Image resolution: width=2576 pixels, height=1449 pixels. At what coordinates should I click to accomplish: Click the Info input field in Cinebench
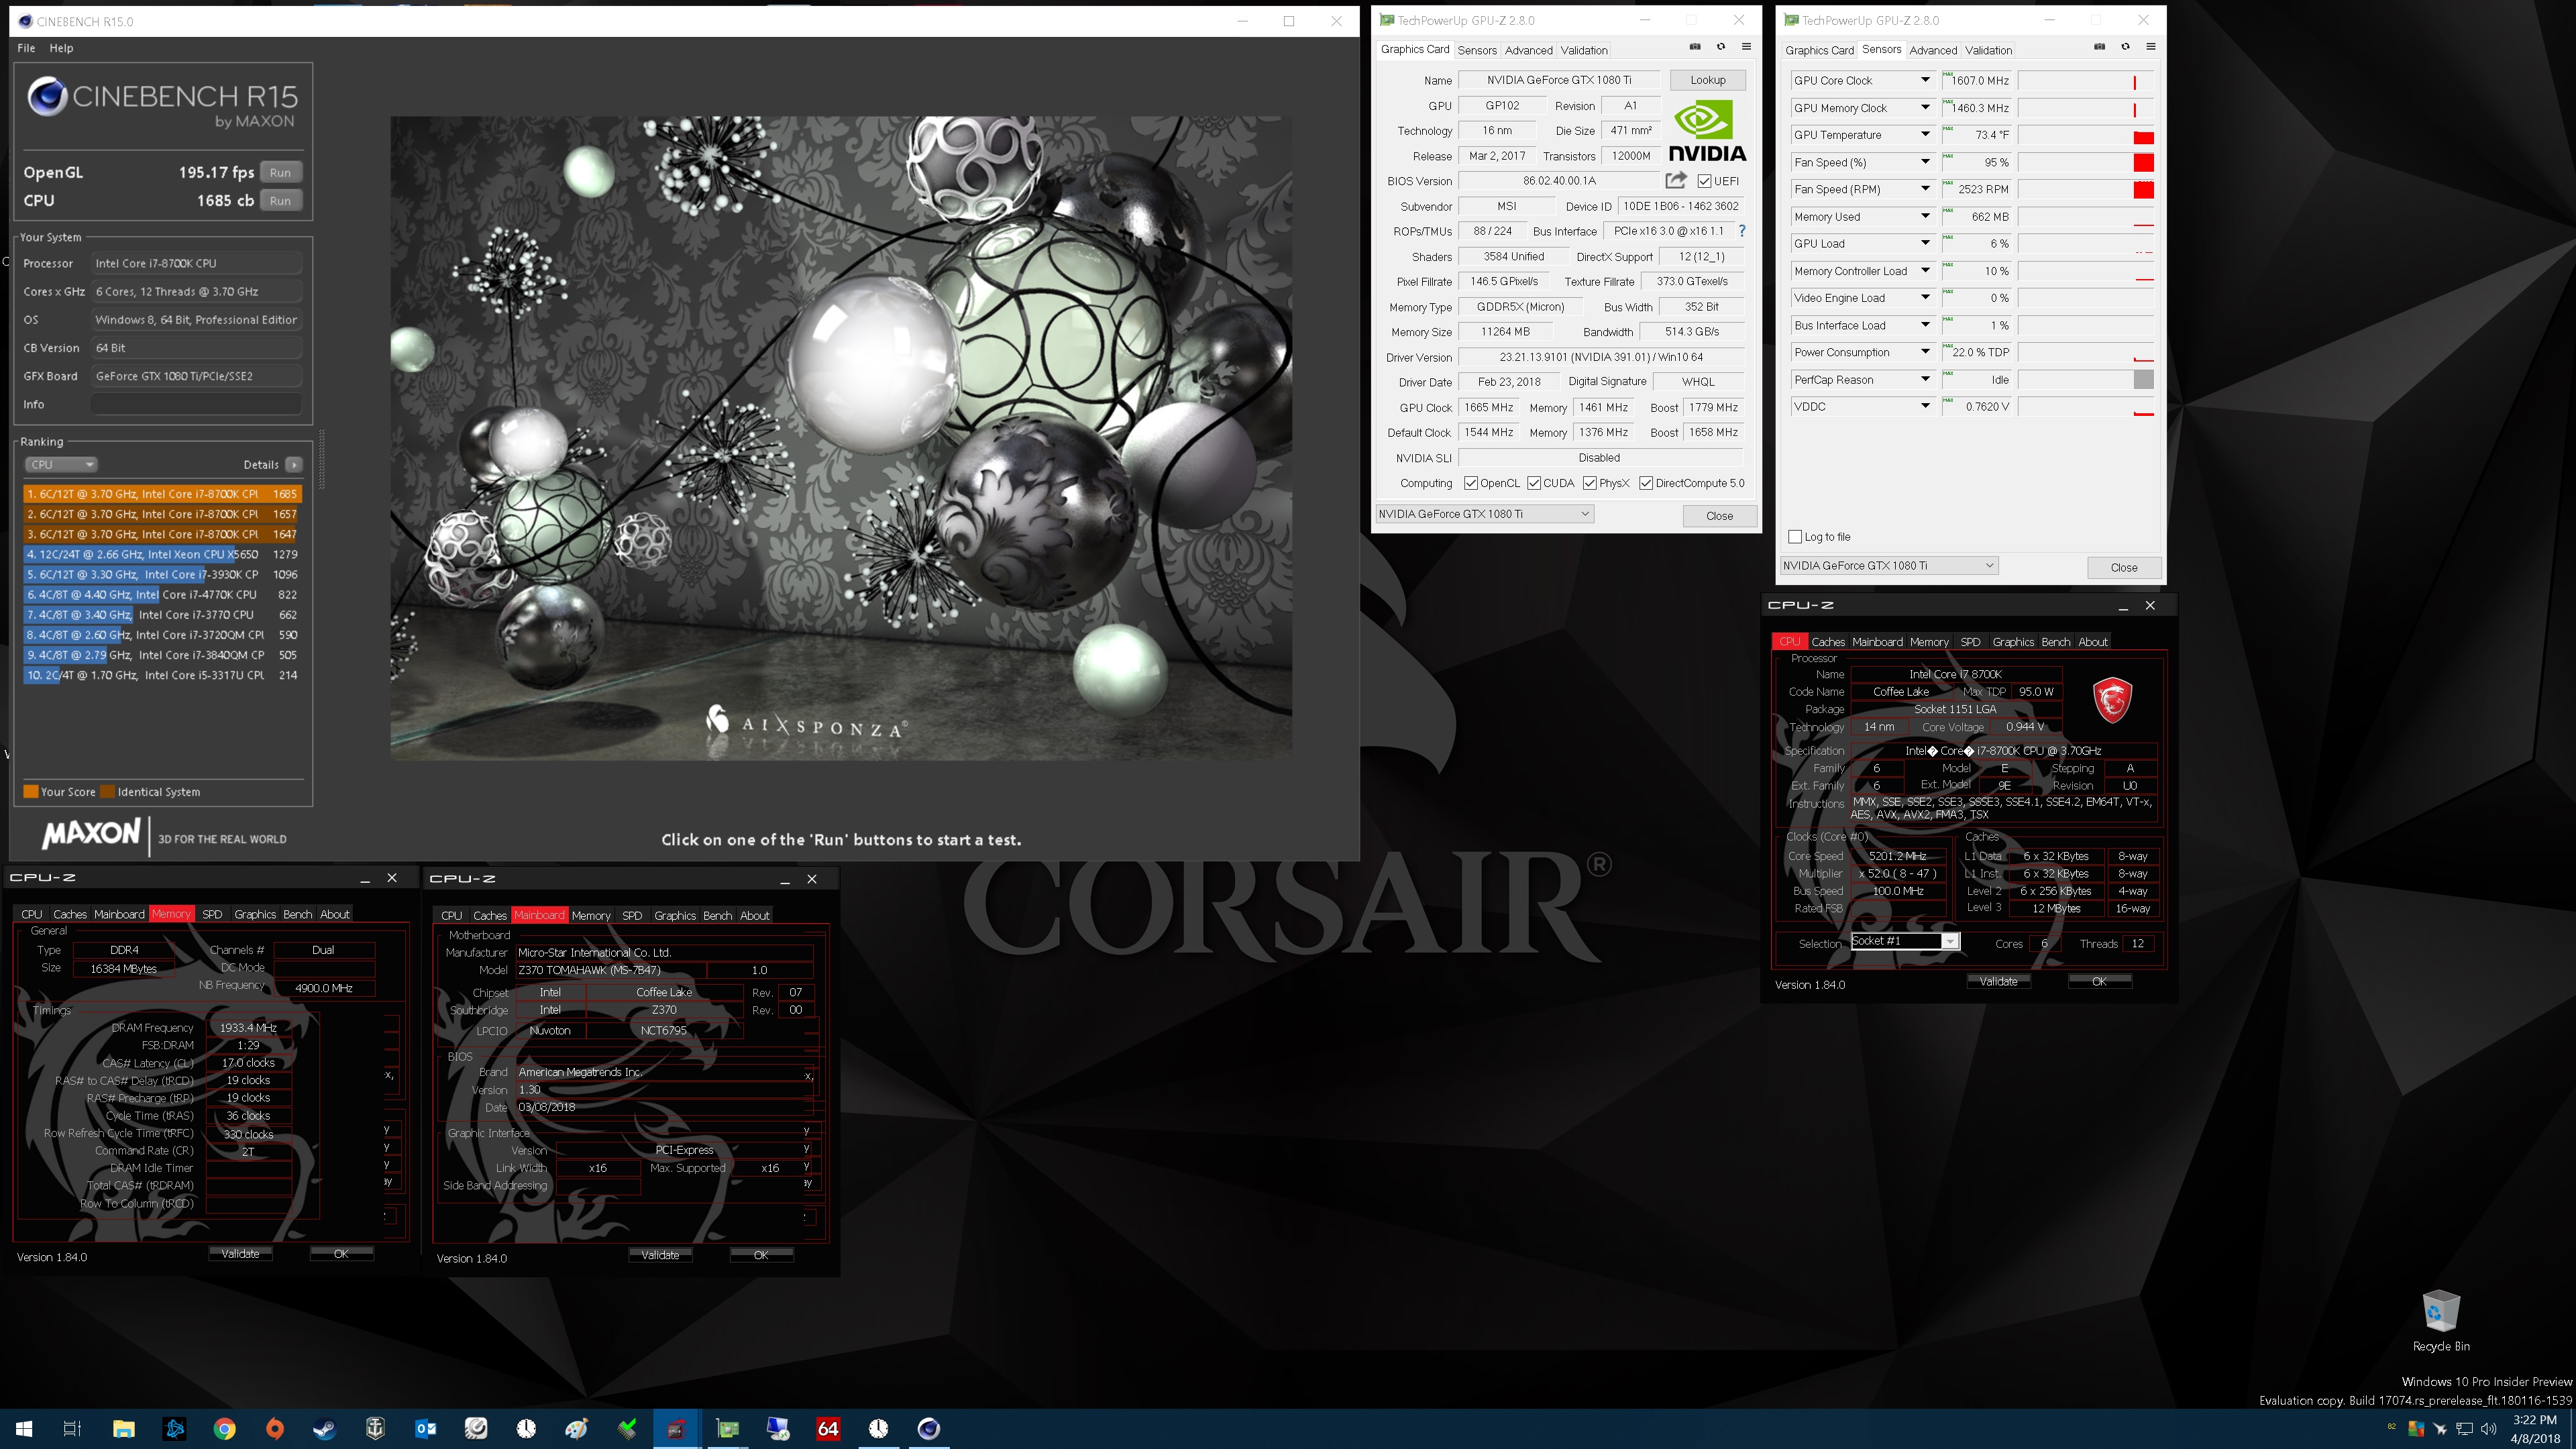coord(196,404)
